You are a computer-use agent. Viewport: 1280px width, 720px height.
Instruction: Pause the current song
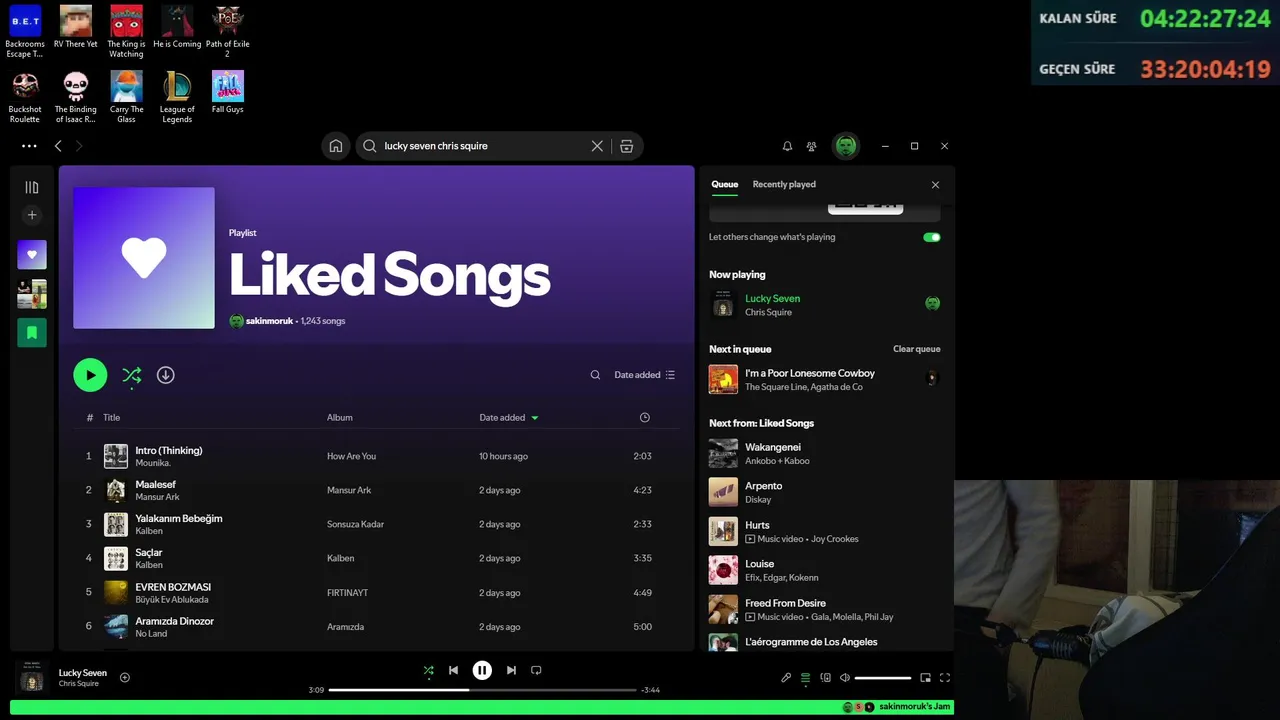482,670
